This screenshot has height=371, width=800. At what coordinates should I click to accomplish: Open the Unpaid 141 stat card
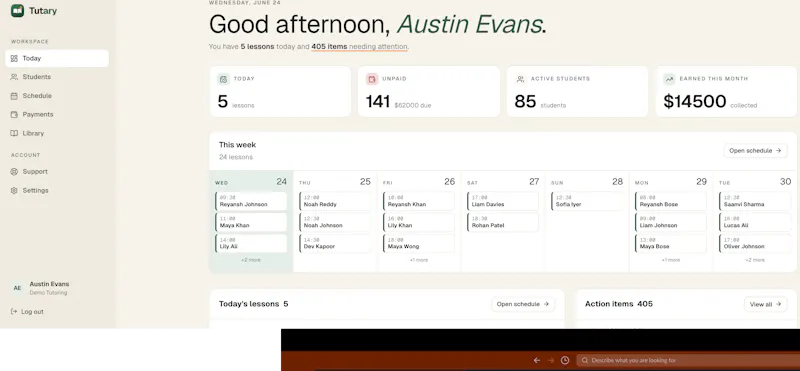[x=429, y=91]
